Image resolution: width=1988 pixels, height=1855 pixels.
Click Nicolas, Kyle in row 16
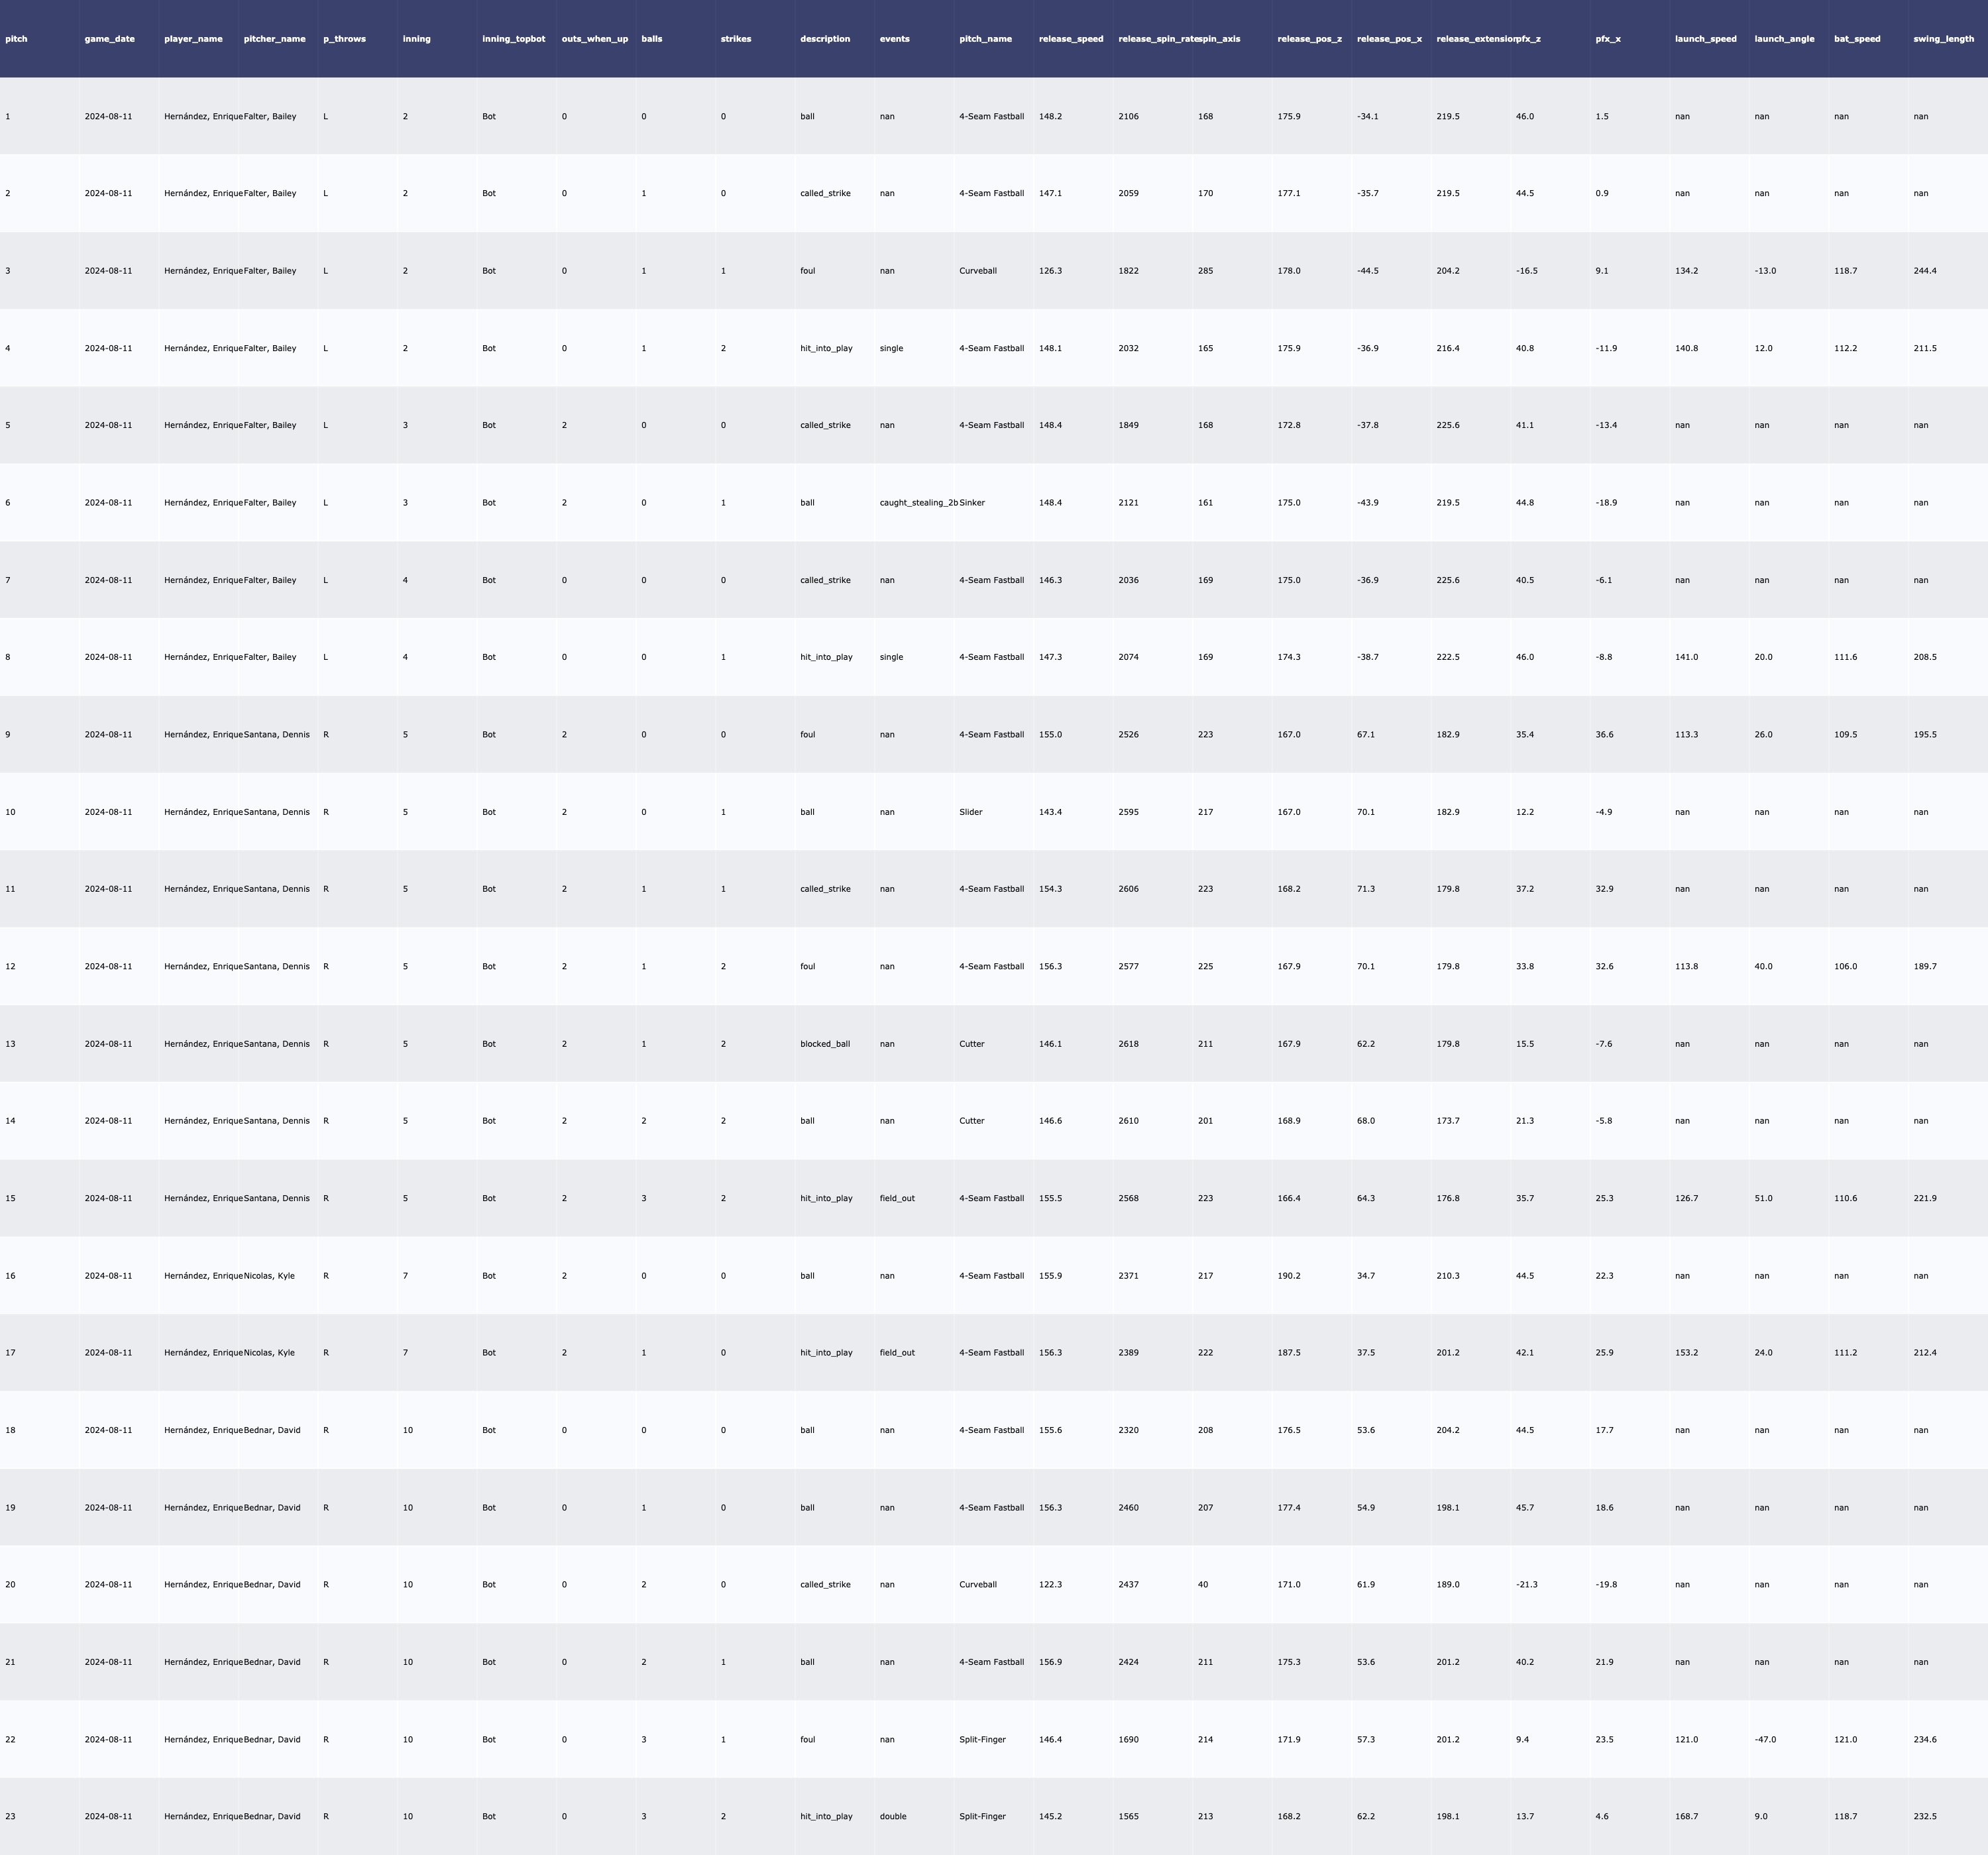[x=270, y=1276]
